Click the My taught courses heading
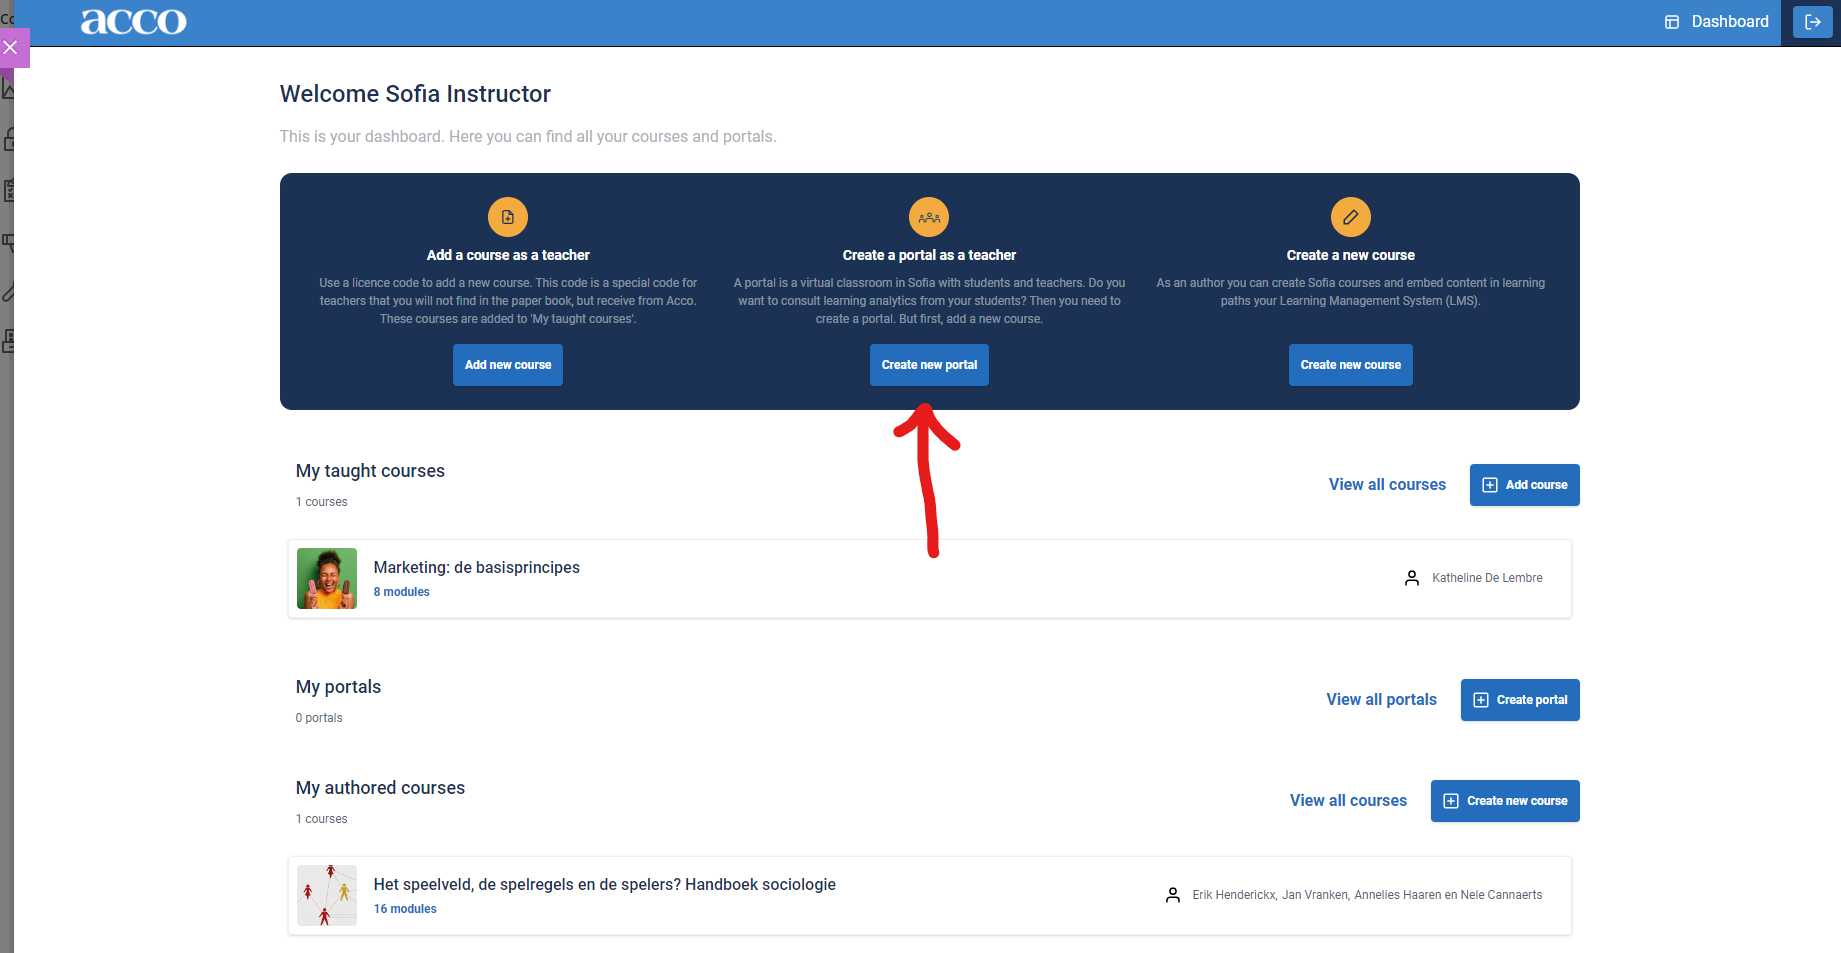1841x953 pixels. [370, 471]
